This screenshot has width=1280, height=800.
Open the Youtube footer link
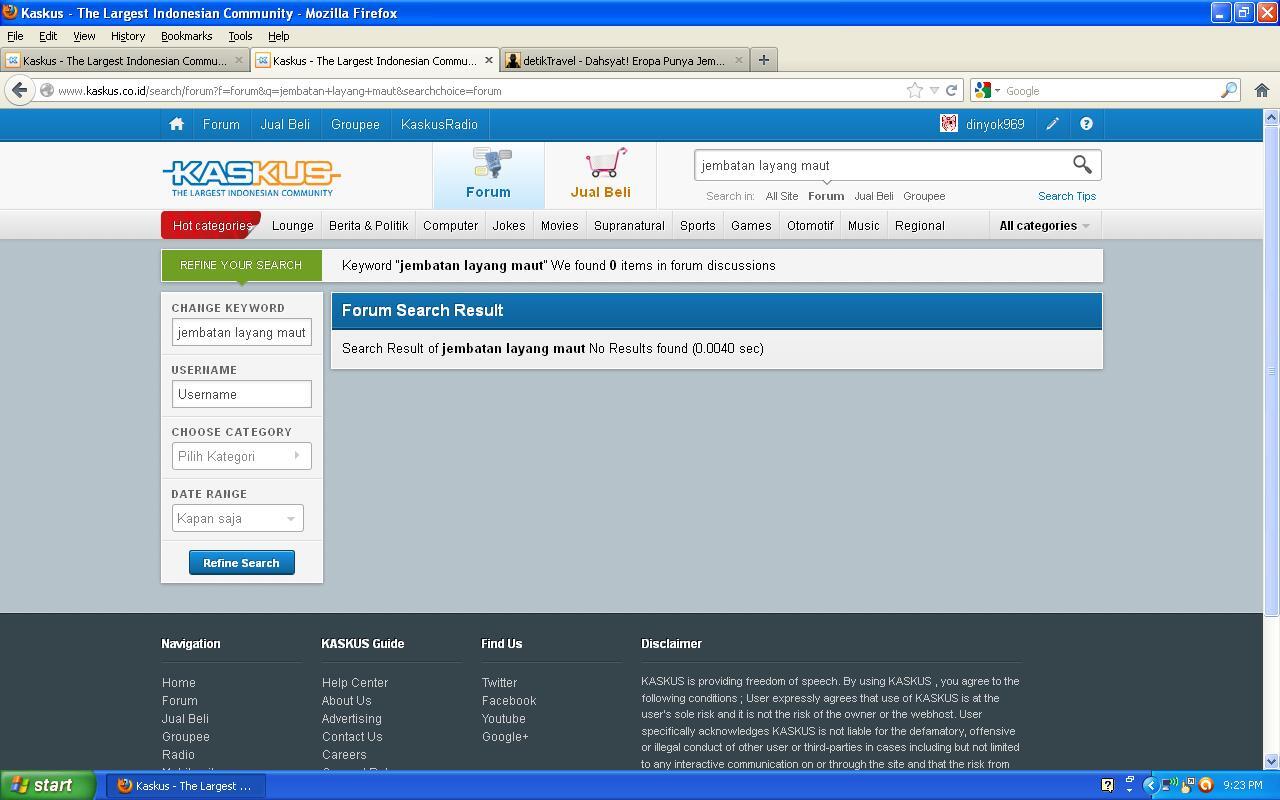point(503,718)
